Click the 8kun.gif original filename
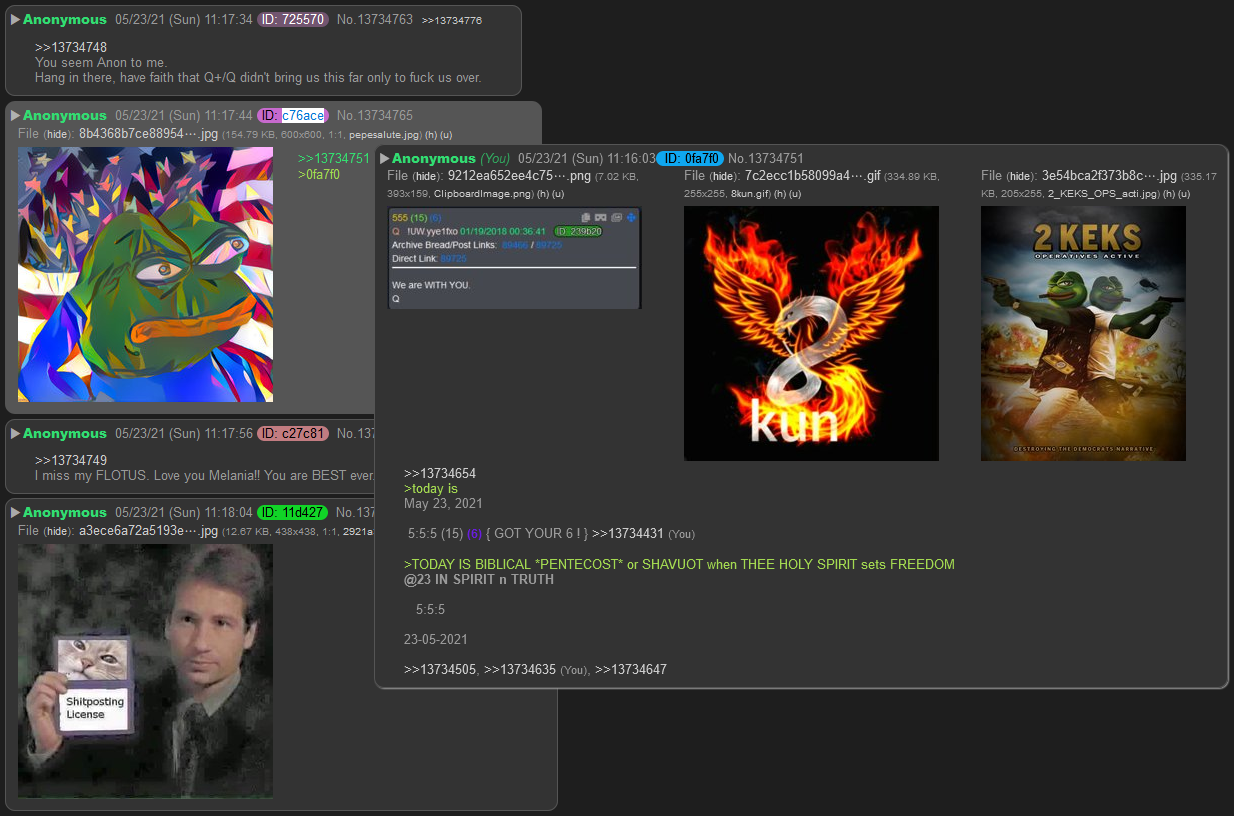This screenshot has height=816, width=1234. coord(747,194)
